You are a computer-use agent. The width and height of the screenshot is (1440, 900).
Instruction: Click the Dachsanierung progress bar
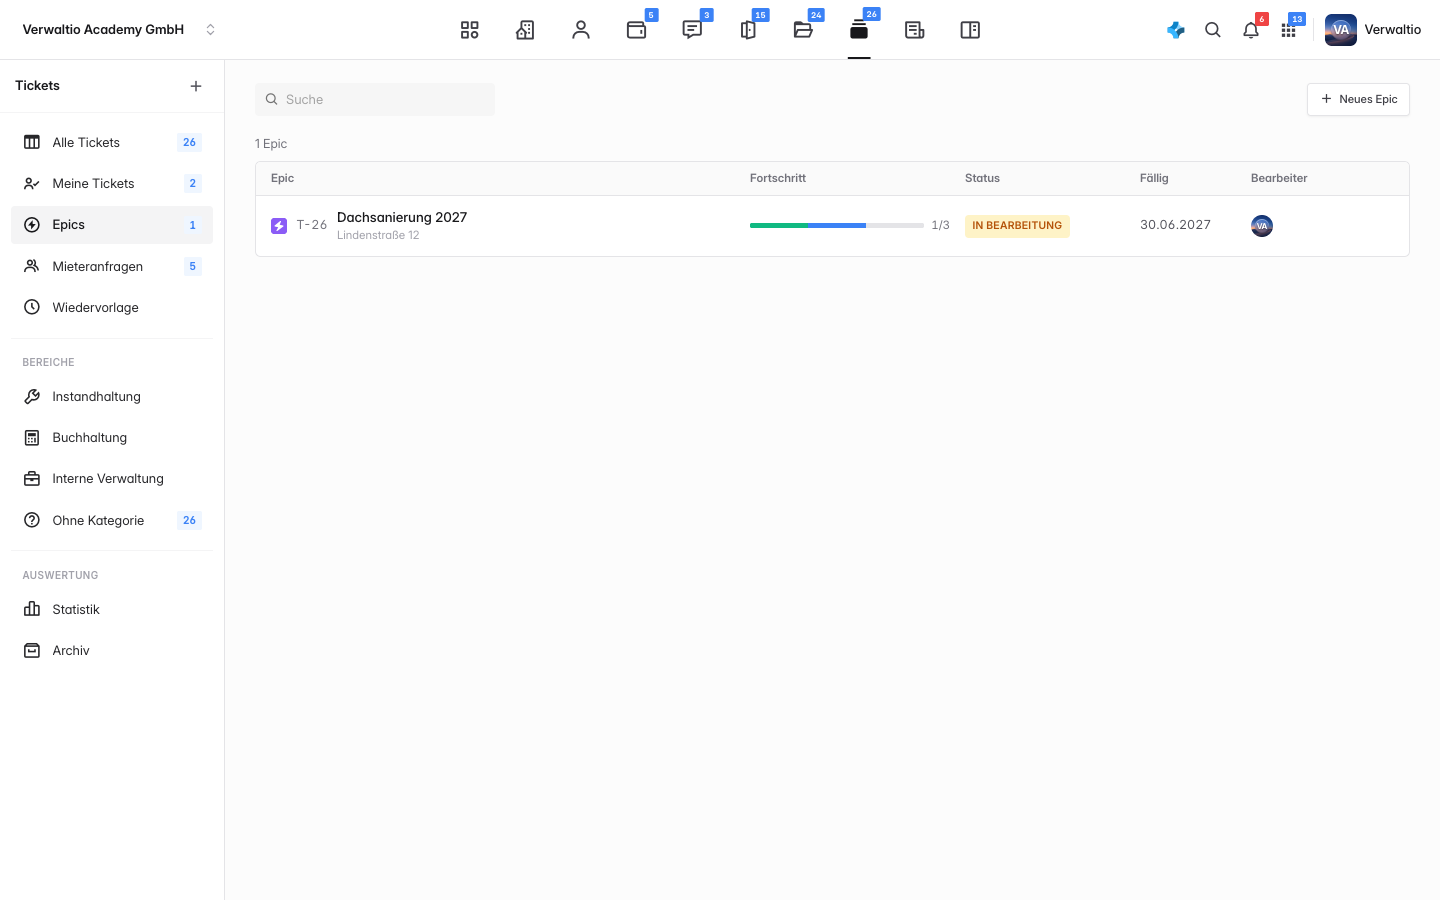[x=837, y=225]
